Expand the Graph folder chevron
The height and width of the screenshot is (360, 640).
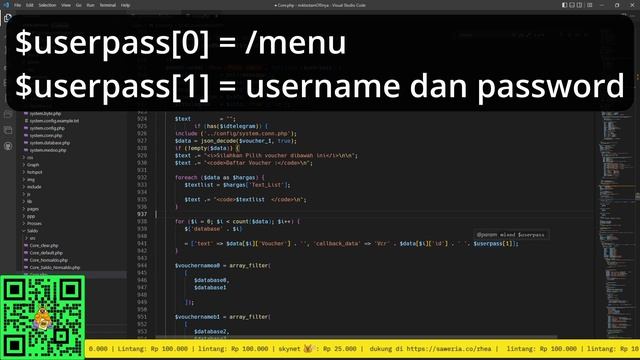click(x=24, y=165)
